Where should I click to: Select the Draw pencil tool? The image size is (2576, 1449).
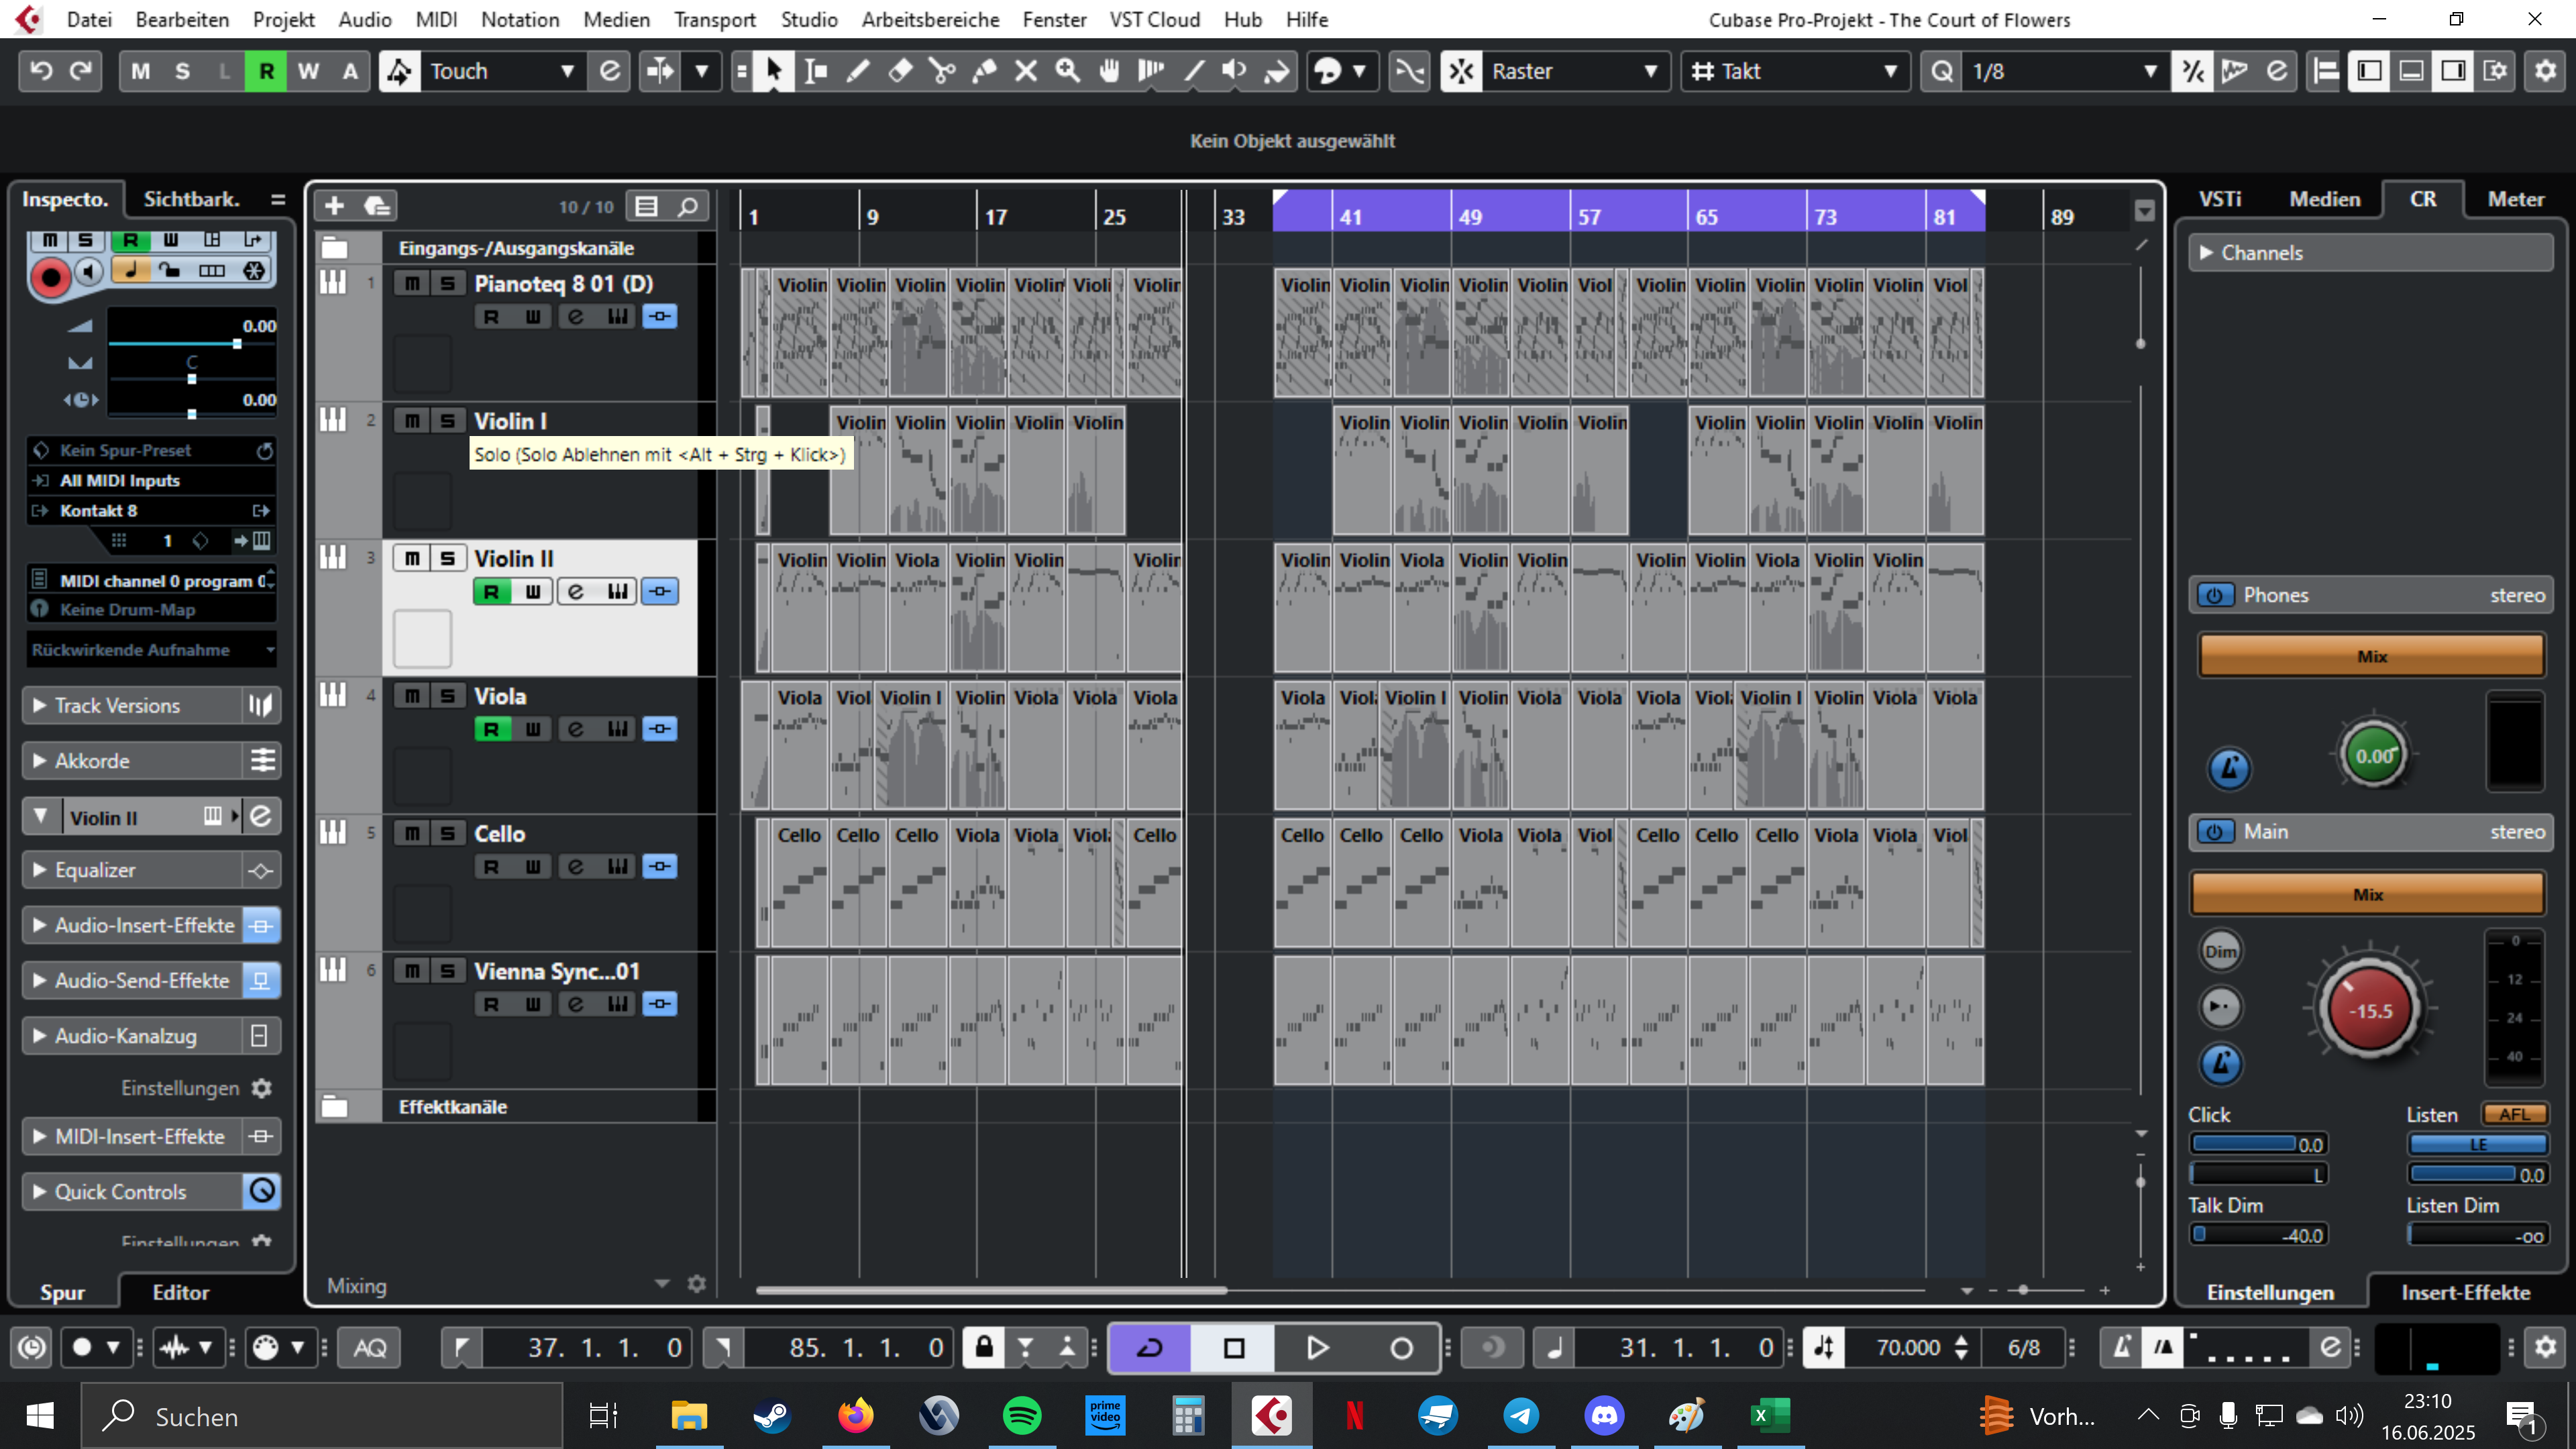857,71
